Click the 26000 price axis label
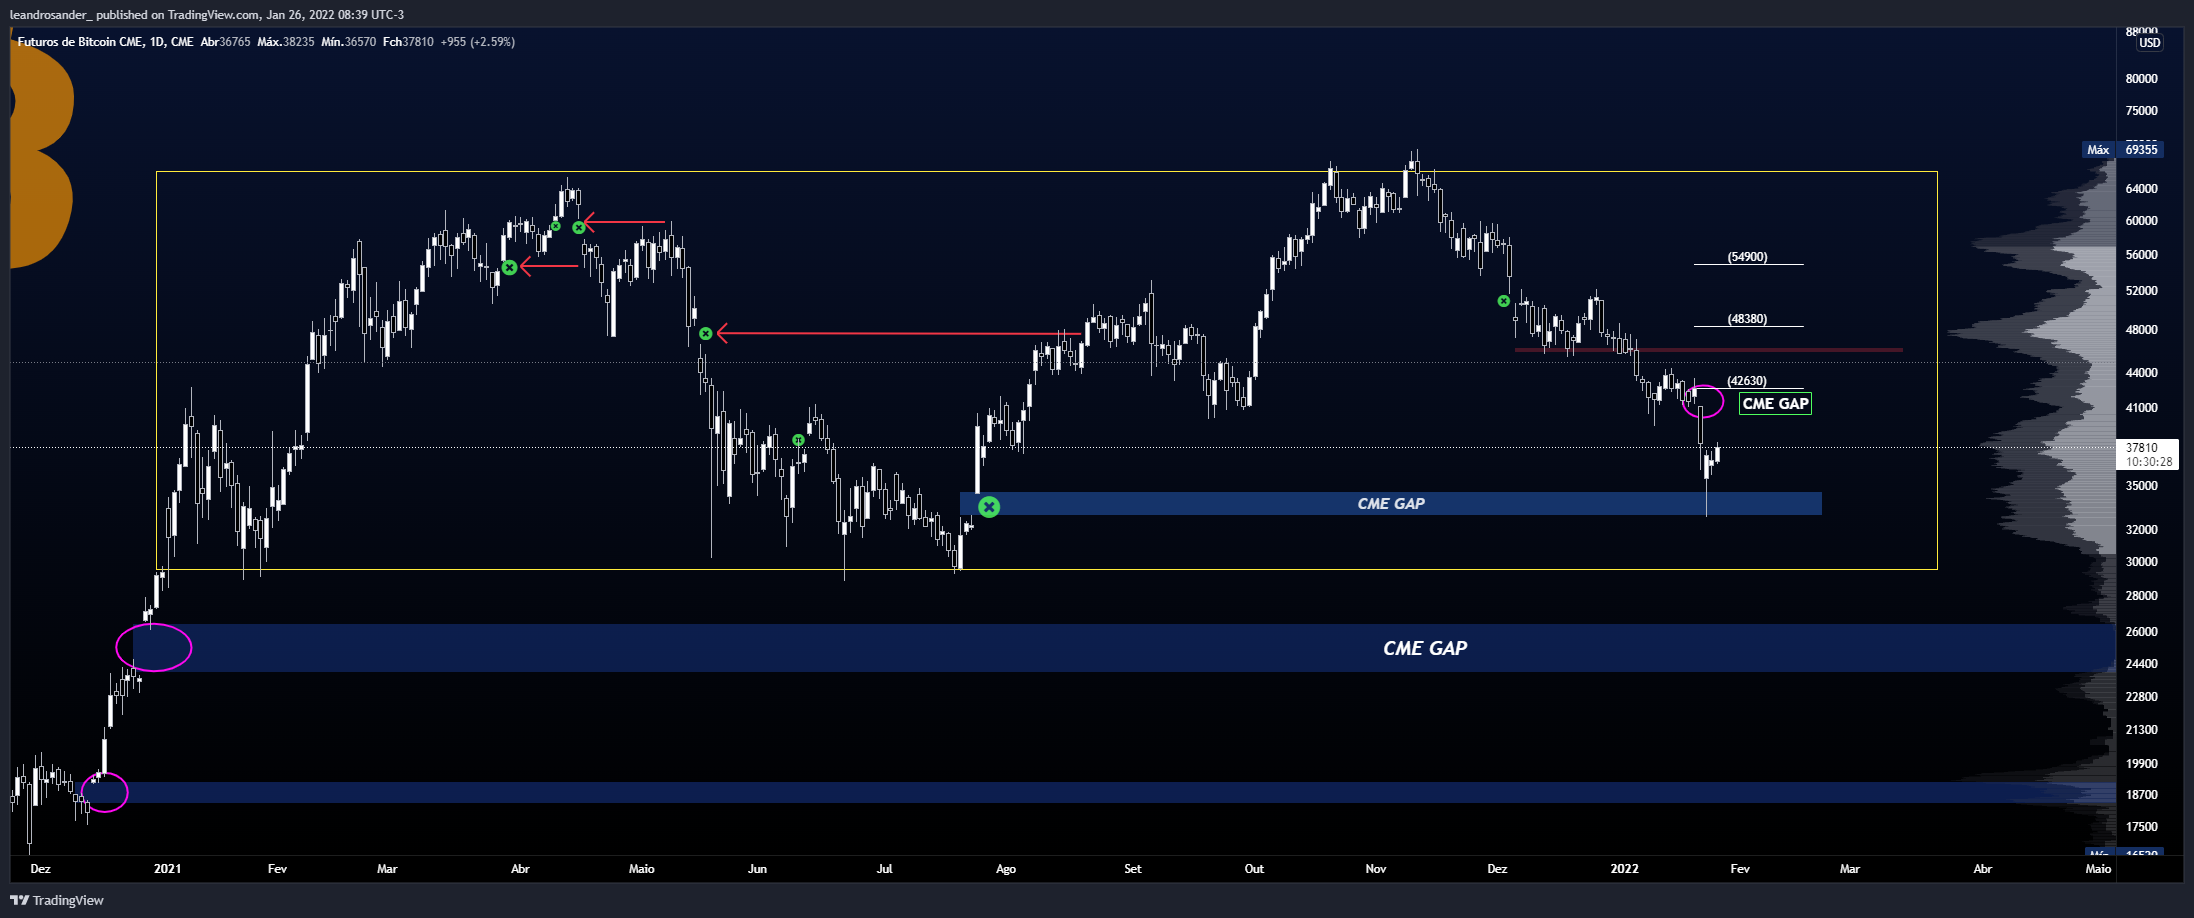The height and width of the screenshot is (918, 2194). (2141, 632)
